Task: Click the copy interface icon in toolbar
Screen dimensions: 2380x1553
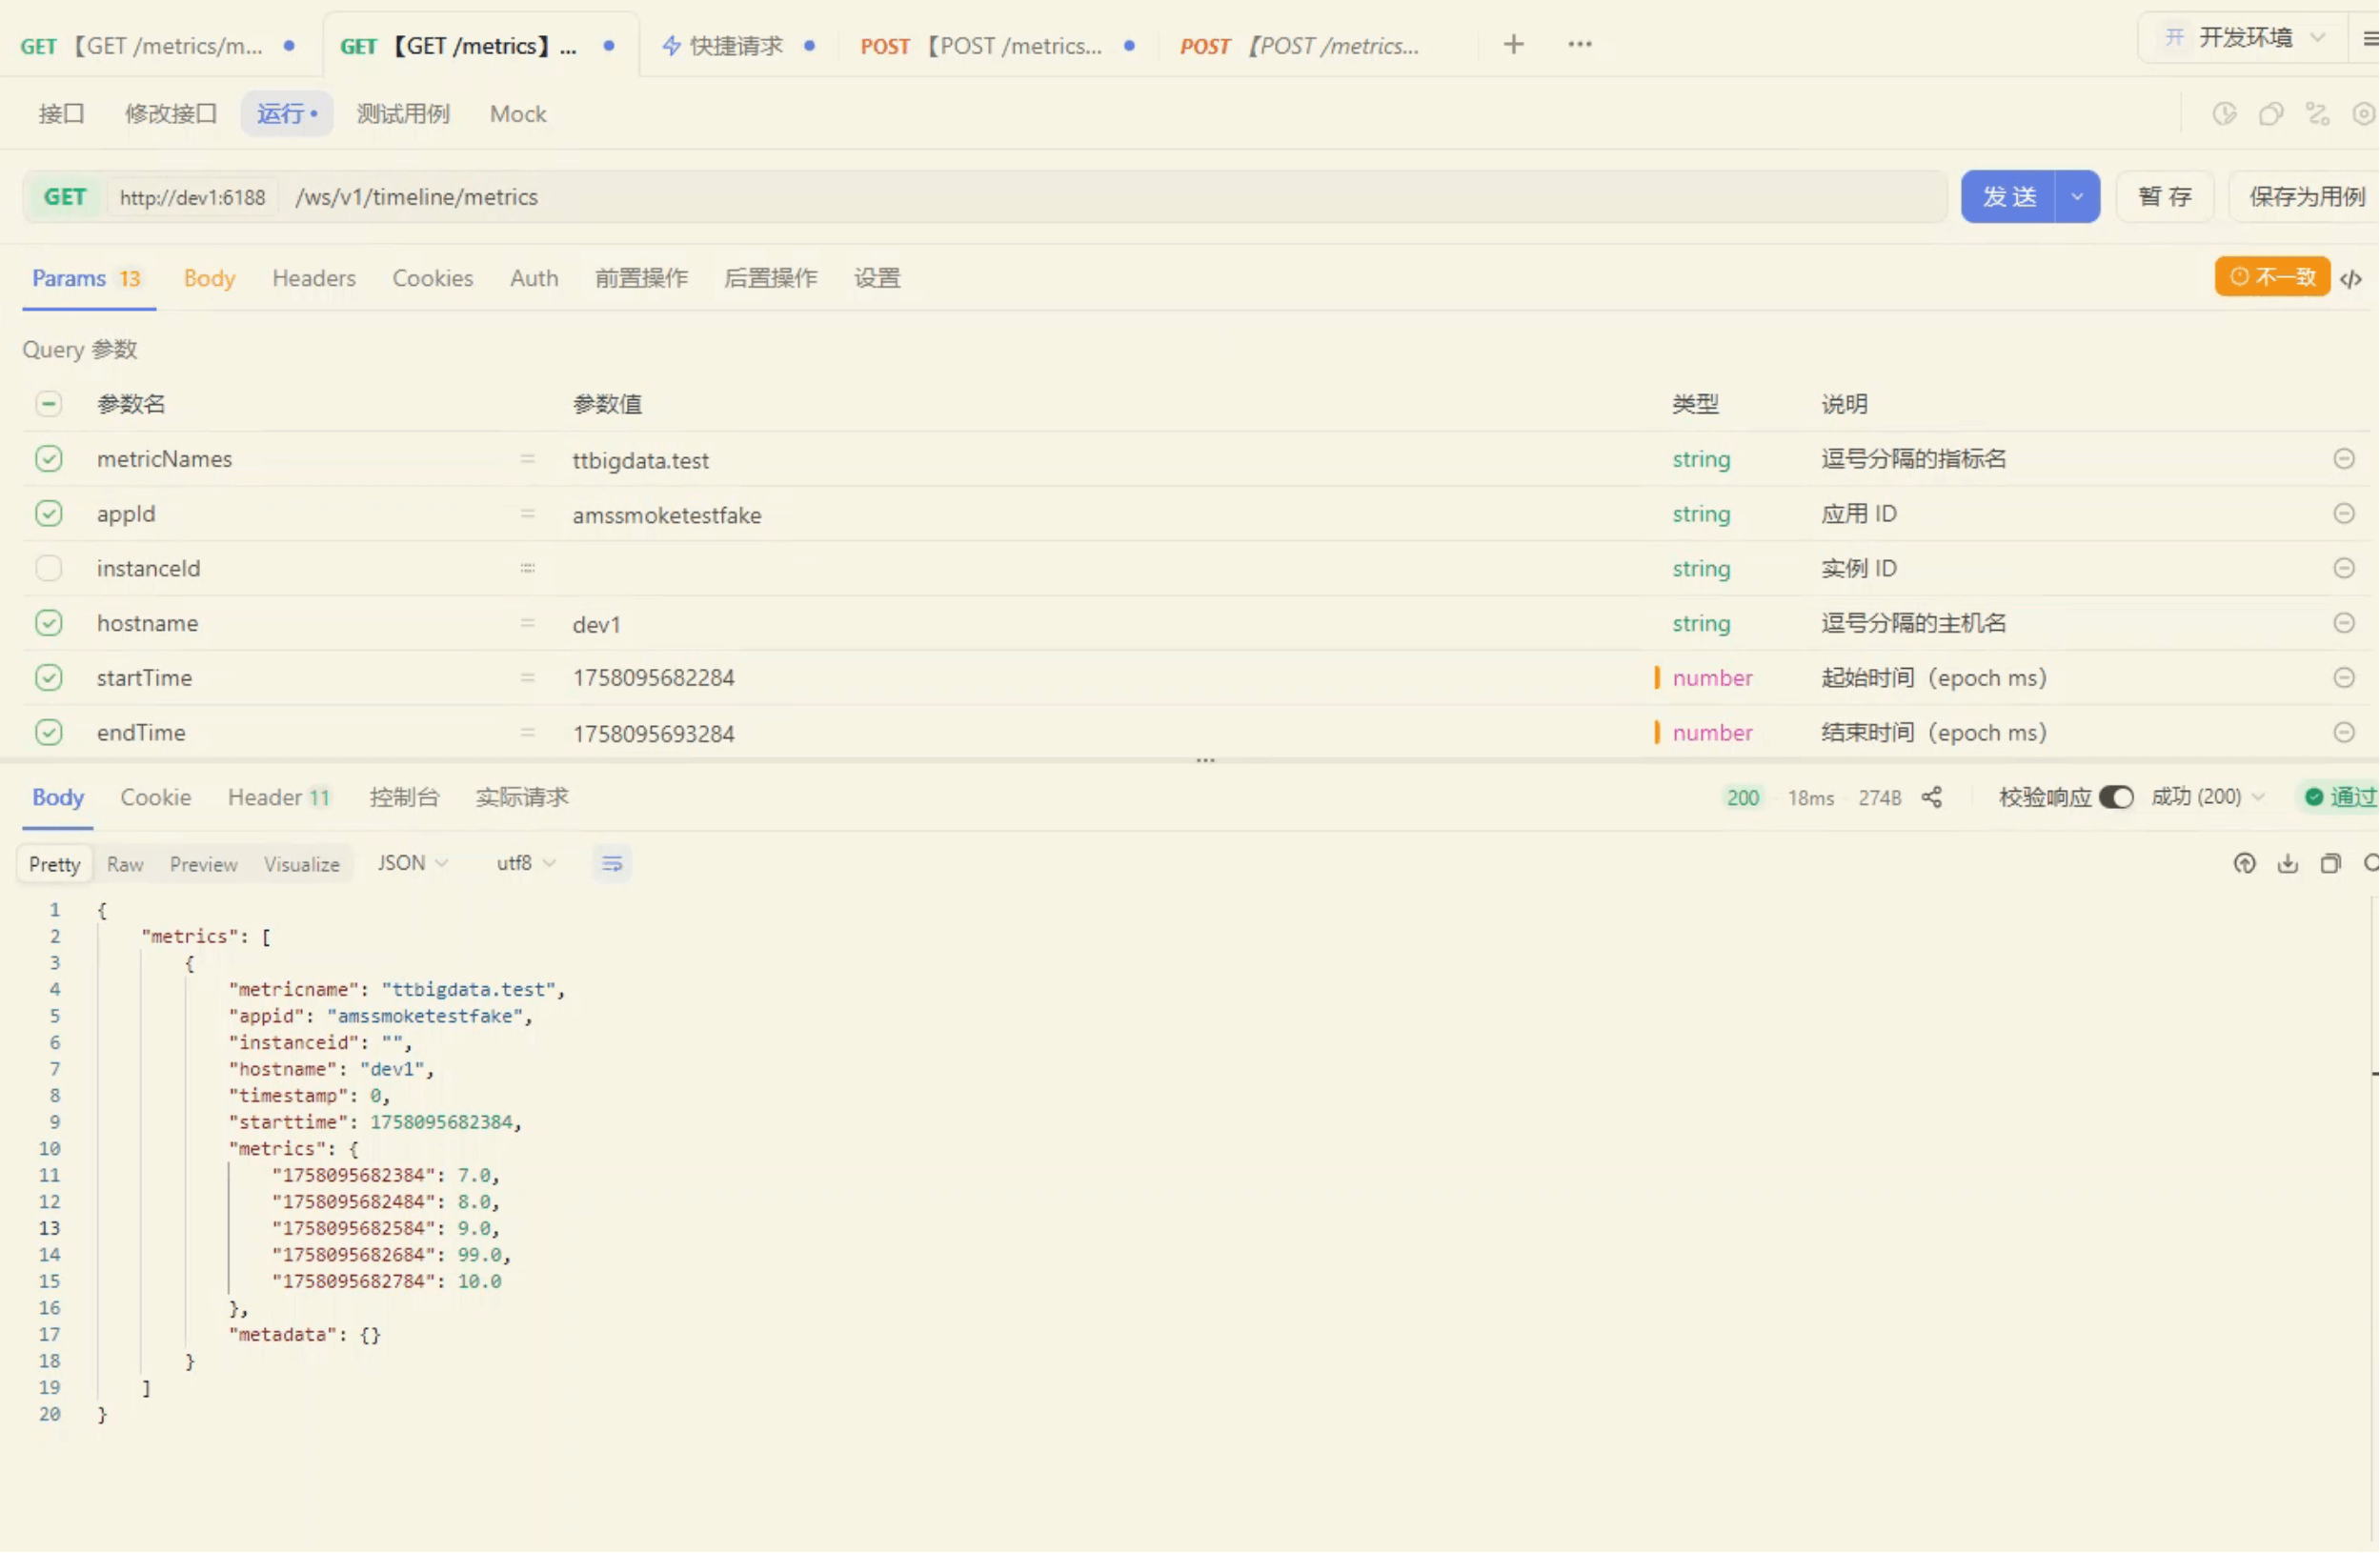Action: point(2270,114)
